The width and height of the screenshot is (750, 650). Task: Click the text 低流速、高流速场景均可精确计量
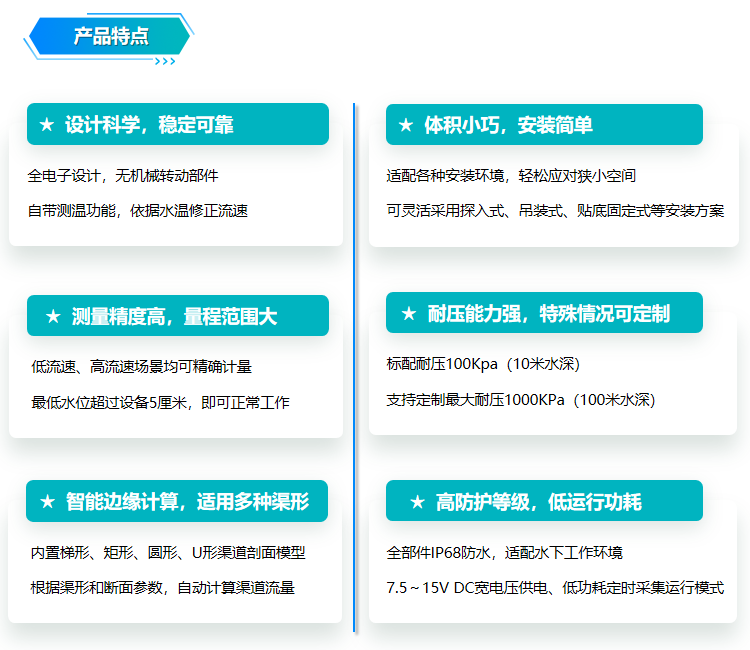[142, 367]
